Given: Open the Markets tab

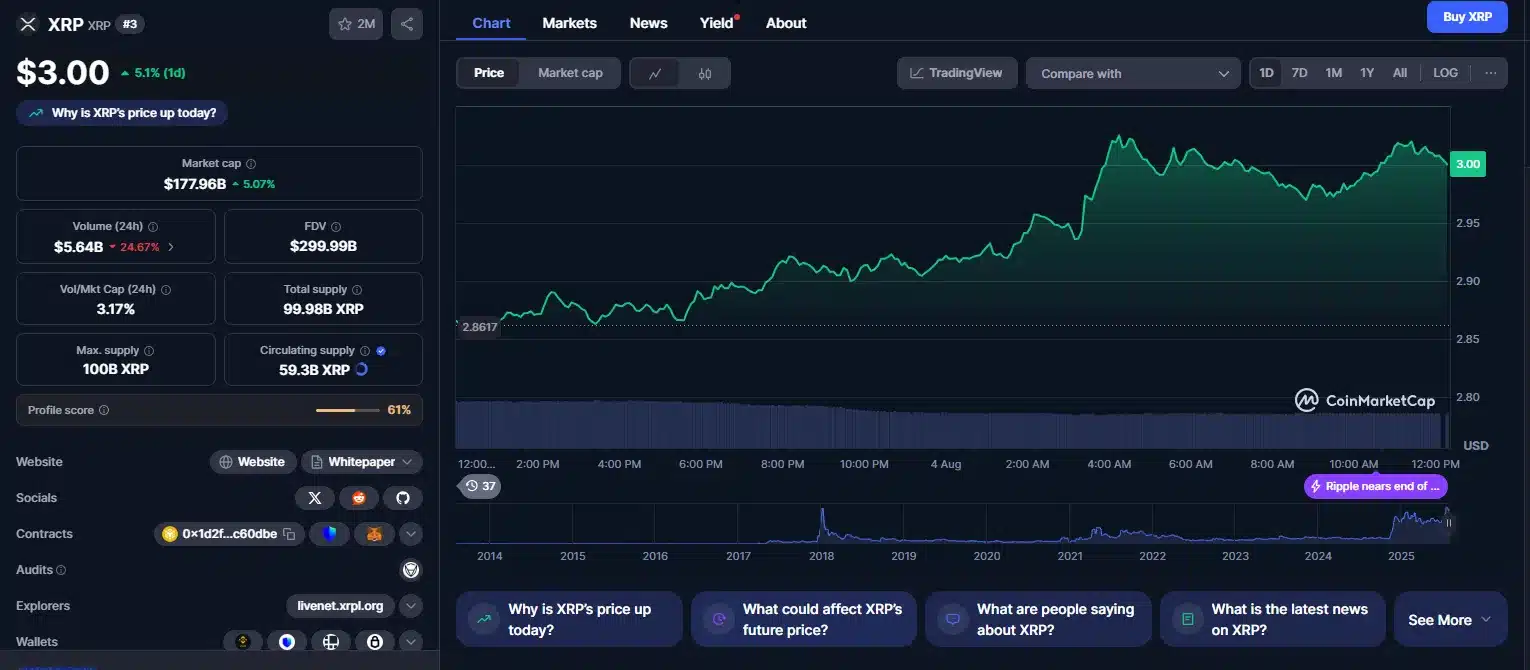Looking at the screenshot, I should pos(569,23).
